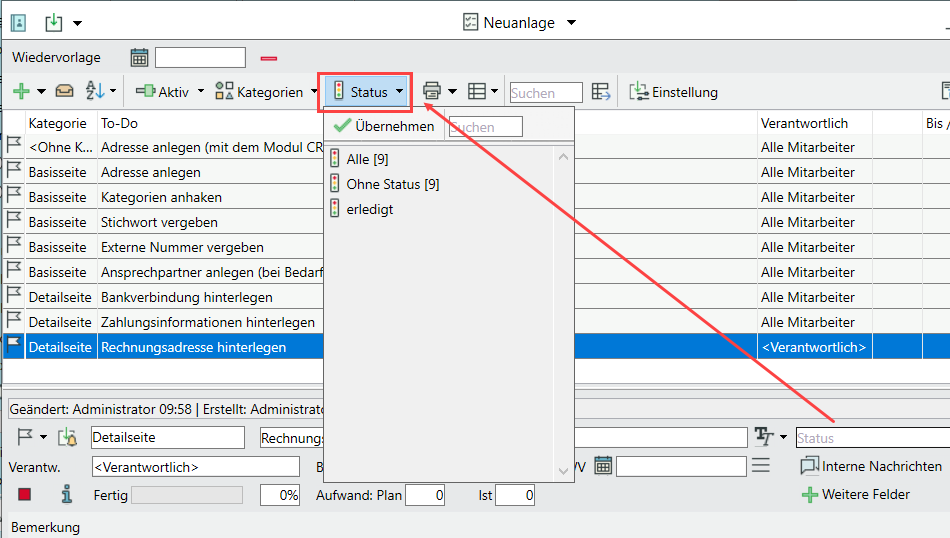This screenshot has width=950, height=538.
Task: Open the Neuanlage dropdown at top
Action: pos(520,22)
